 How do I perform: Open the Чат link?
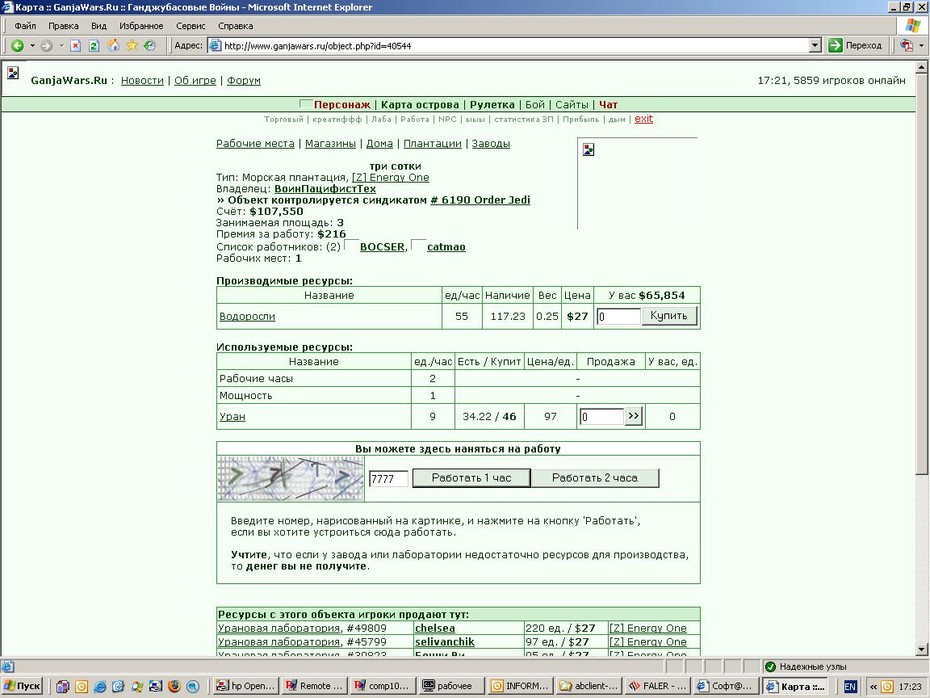point(608,105)
